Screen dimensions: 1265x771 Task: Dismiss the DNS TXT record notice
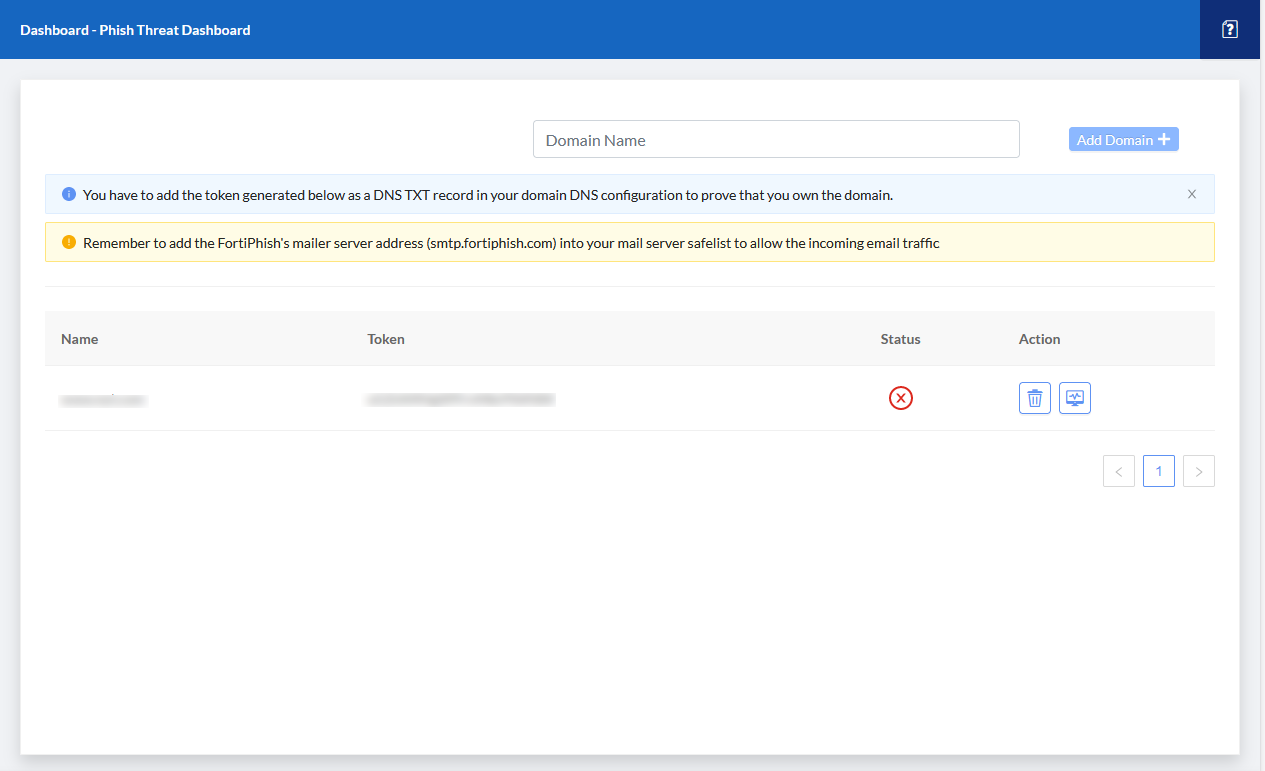[1191, 194]
